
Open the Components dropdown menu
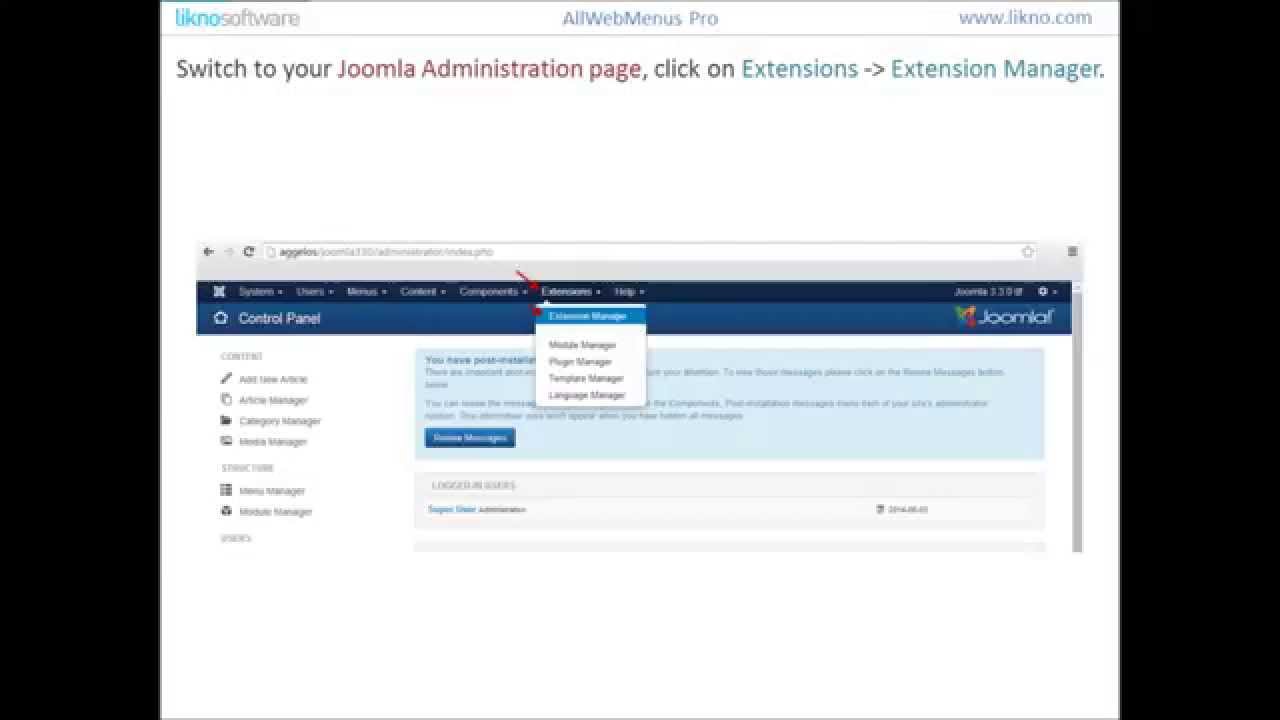coord(493,292)
